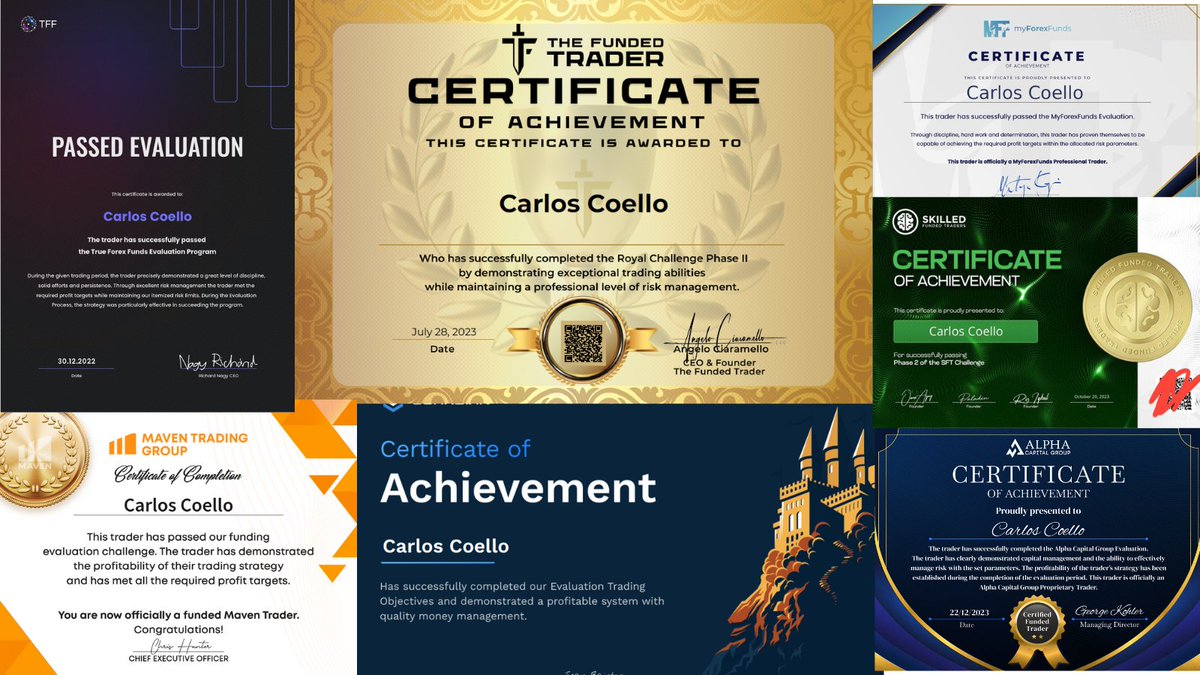
Task: Click "THIS CERTIFICATE IS AWARDED TO" text
Action: (x=583, y=143)
